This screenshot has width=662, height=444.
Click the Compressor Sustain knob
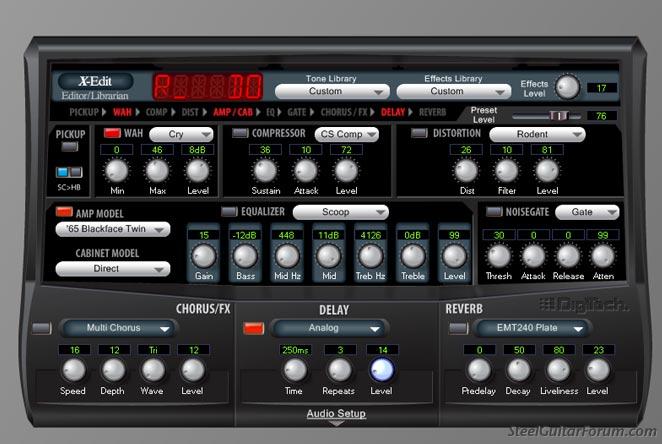[265, 171]
